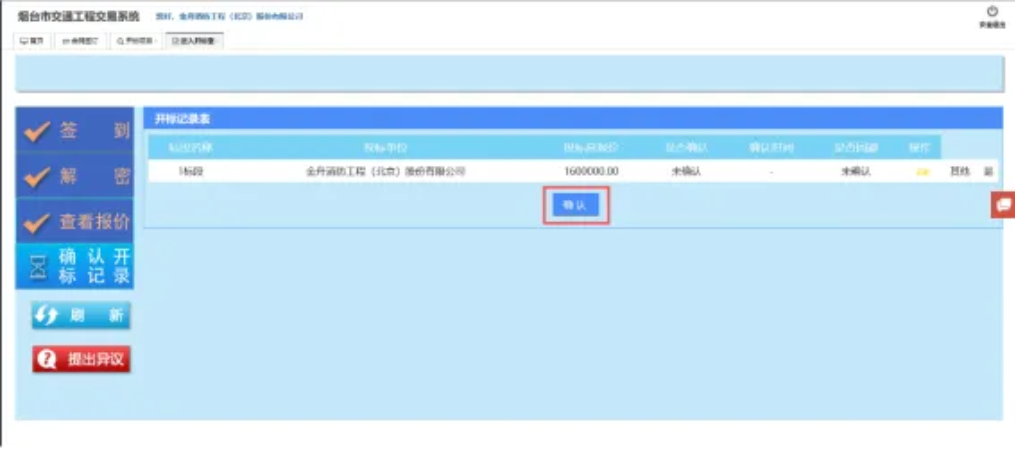Click the 其他 link in the bid row

pos(959,172)
